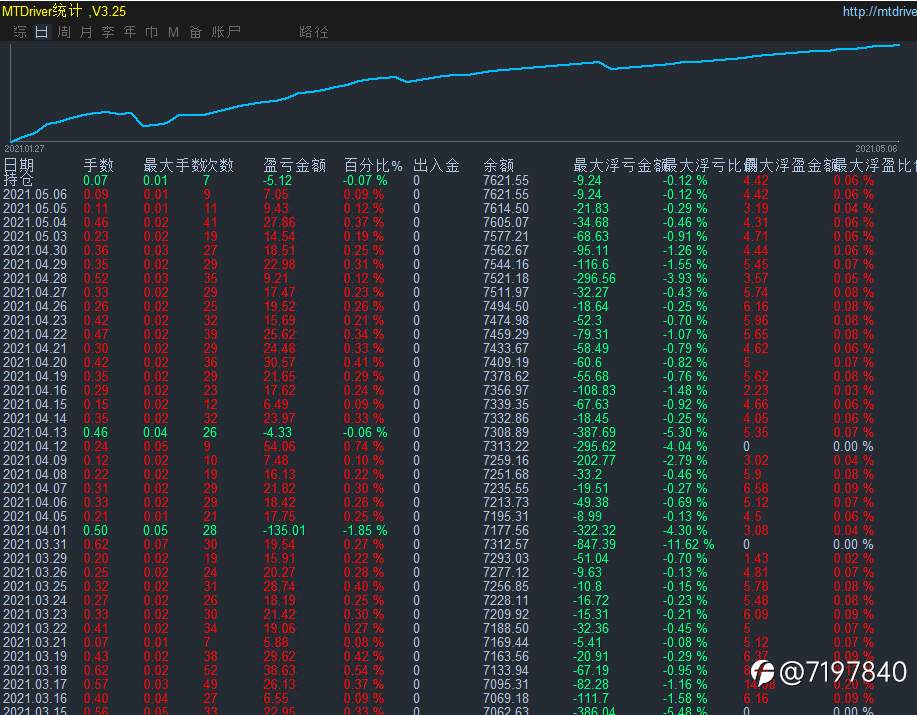The width and height of the screenshot is (917, 715).
Task: Open the 月 monthly statistics tab
Action: 85,32
